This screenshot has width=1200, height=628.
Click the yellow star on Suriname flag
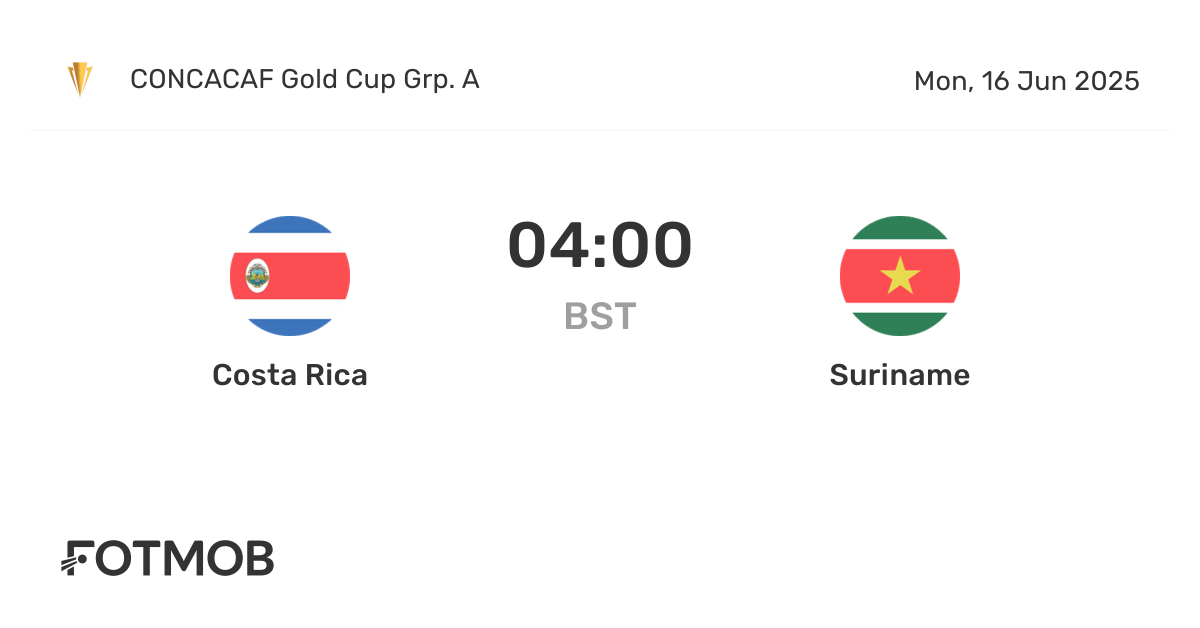pyautogui.click(x=900, y=276)
